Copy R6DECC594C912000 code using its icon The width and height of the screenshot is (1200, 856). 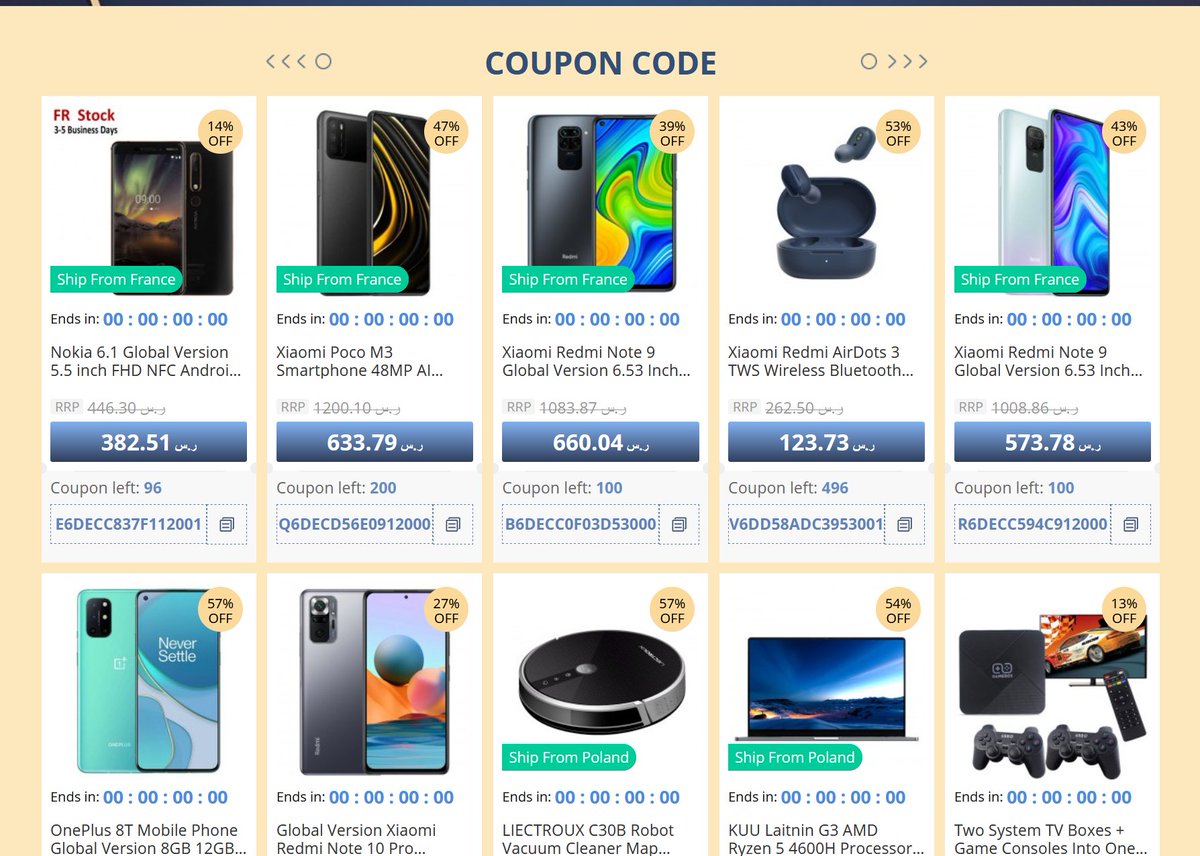click(x=1131, y=524)
